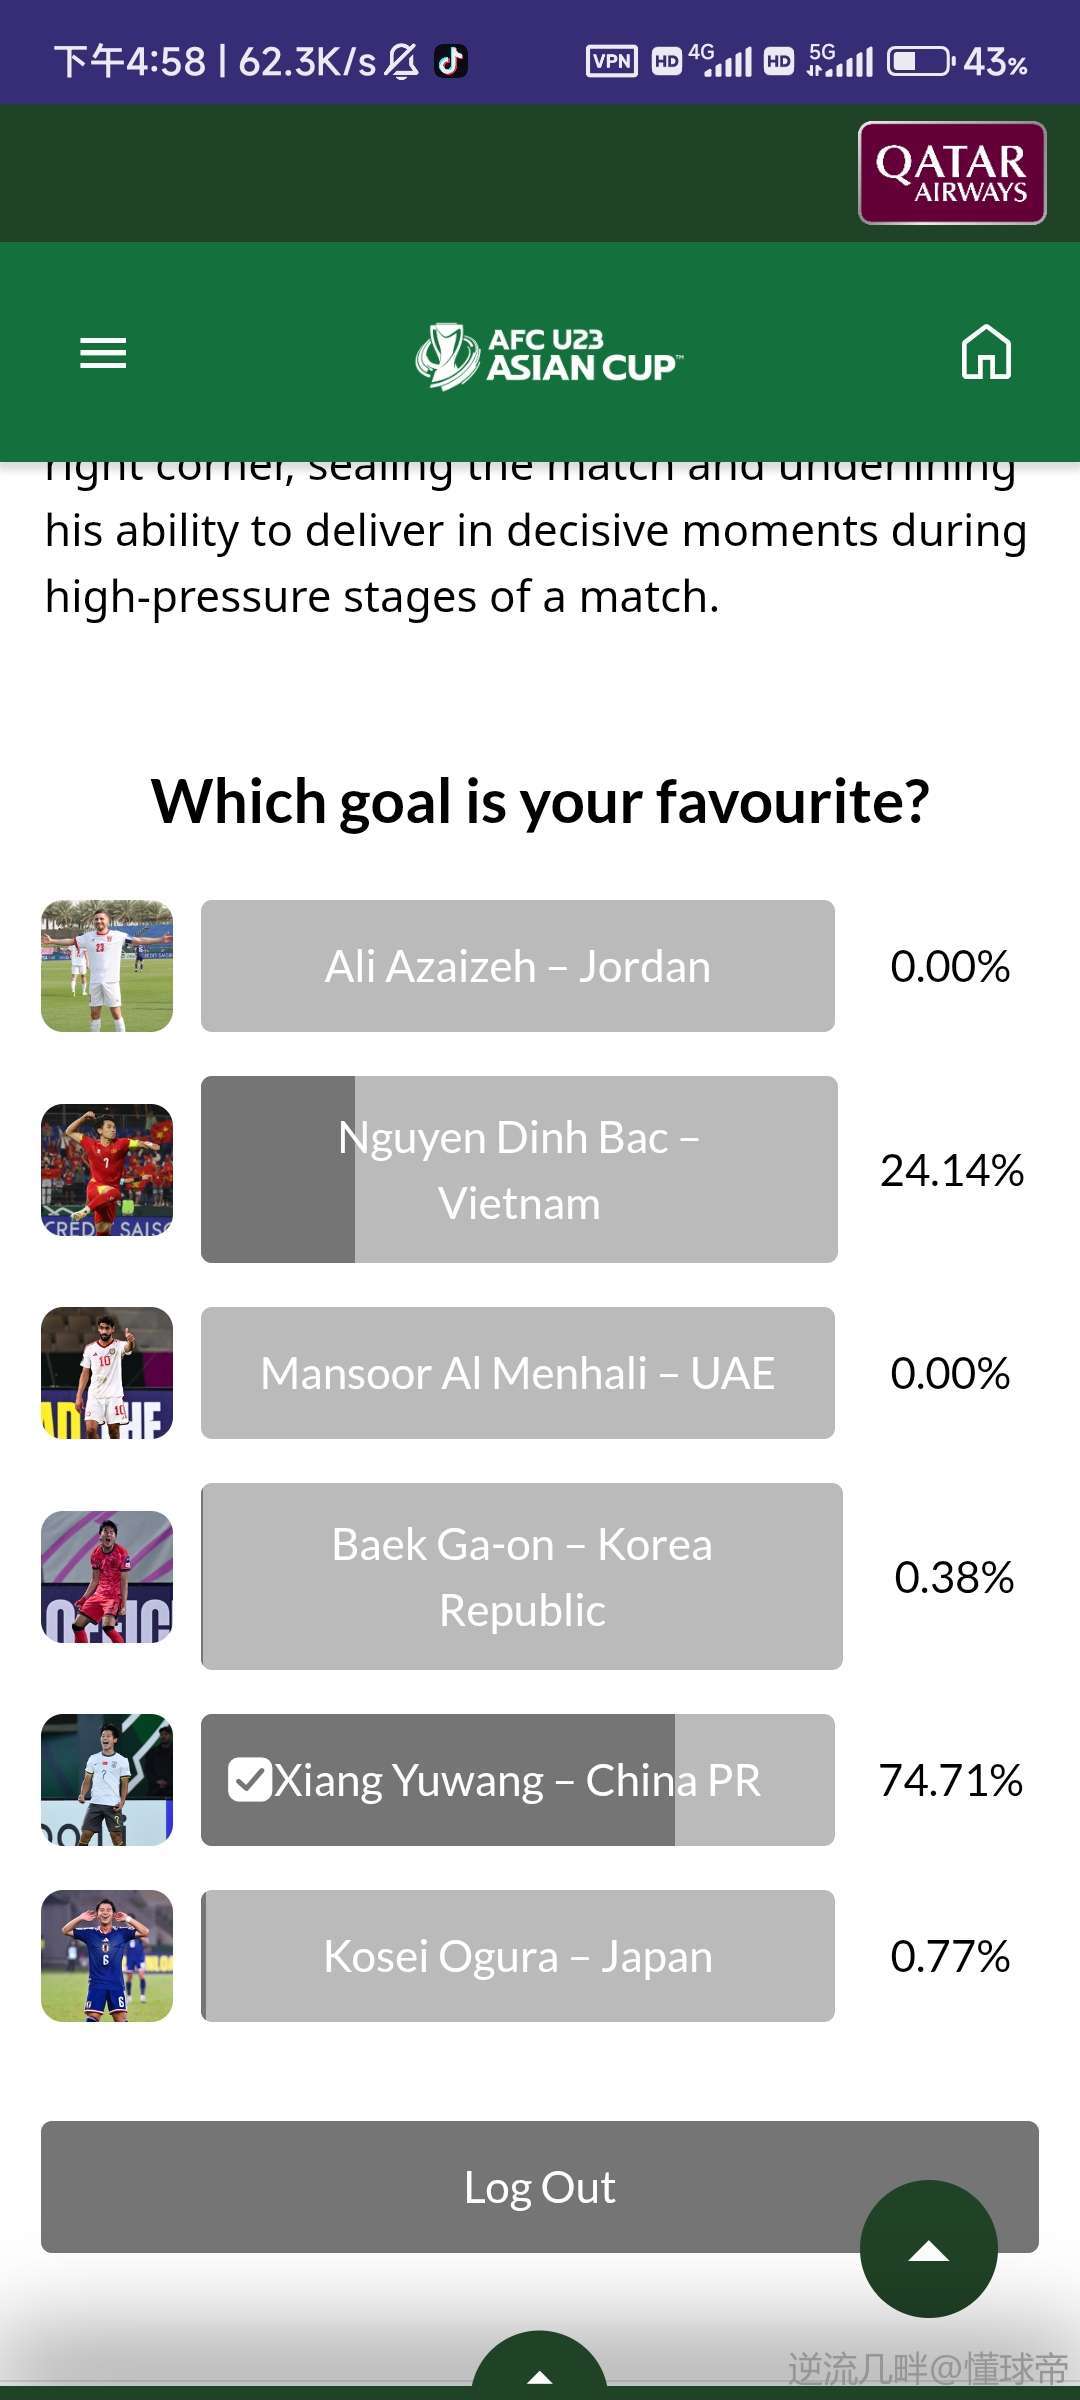Open the Qatar Airways sponsor logo
This screenshot has width=1080, height=2400.
(x=951, y=173)
